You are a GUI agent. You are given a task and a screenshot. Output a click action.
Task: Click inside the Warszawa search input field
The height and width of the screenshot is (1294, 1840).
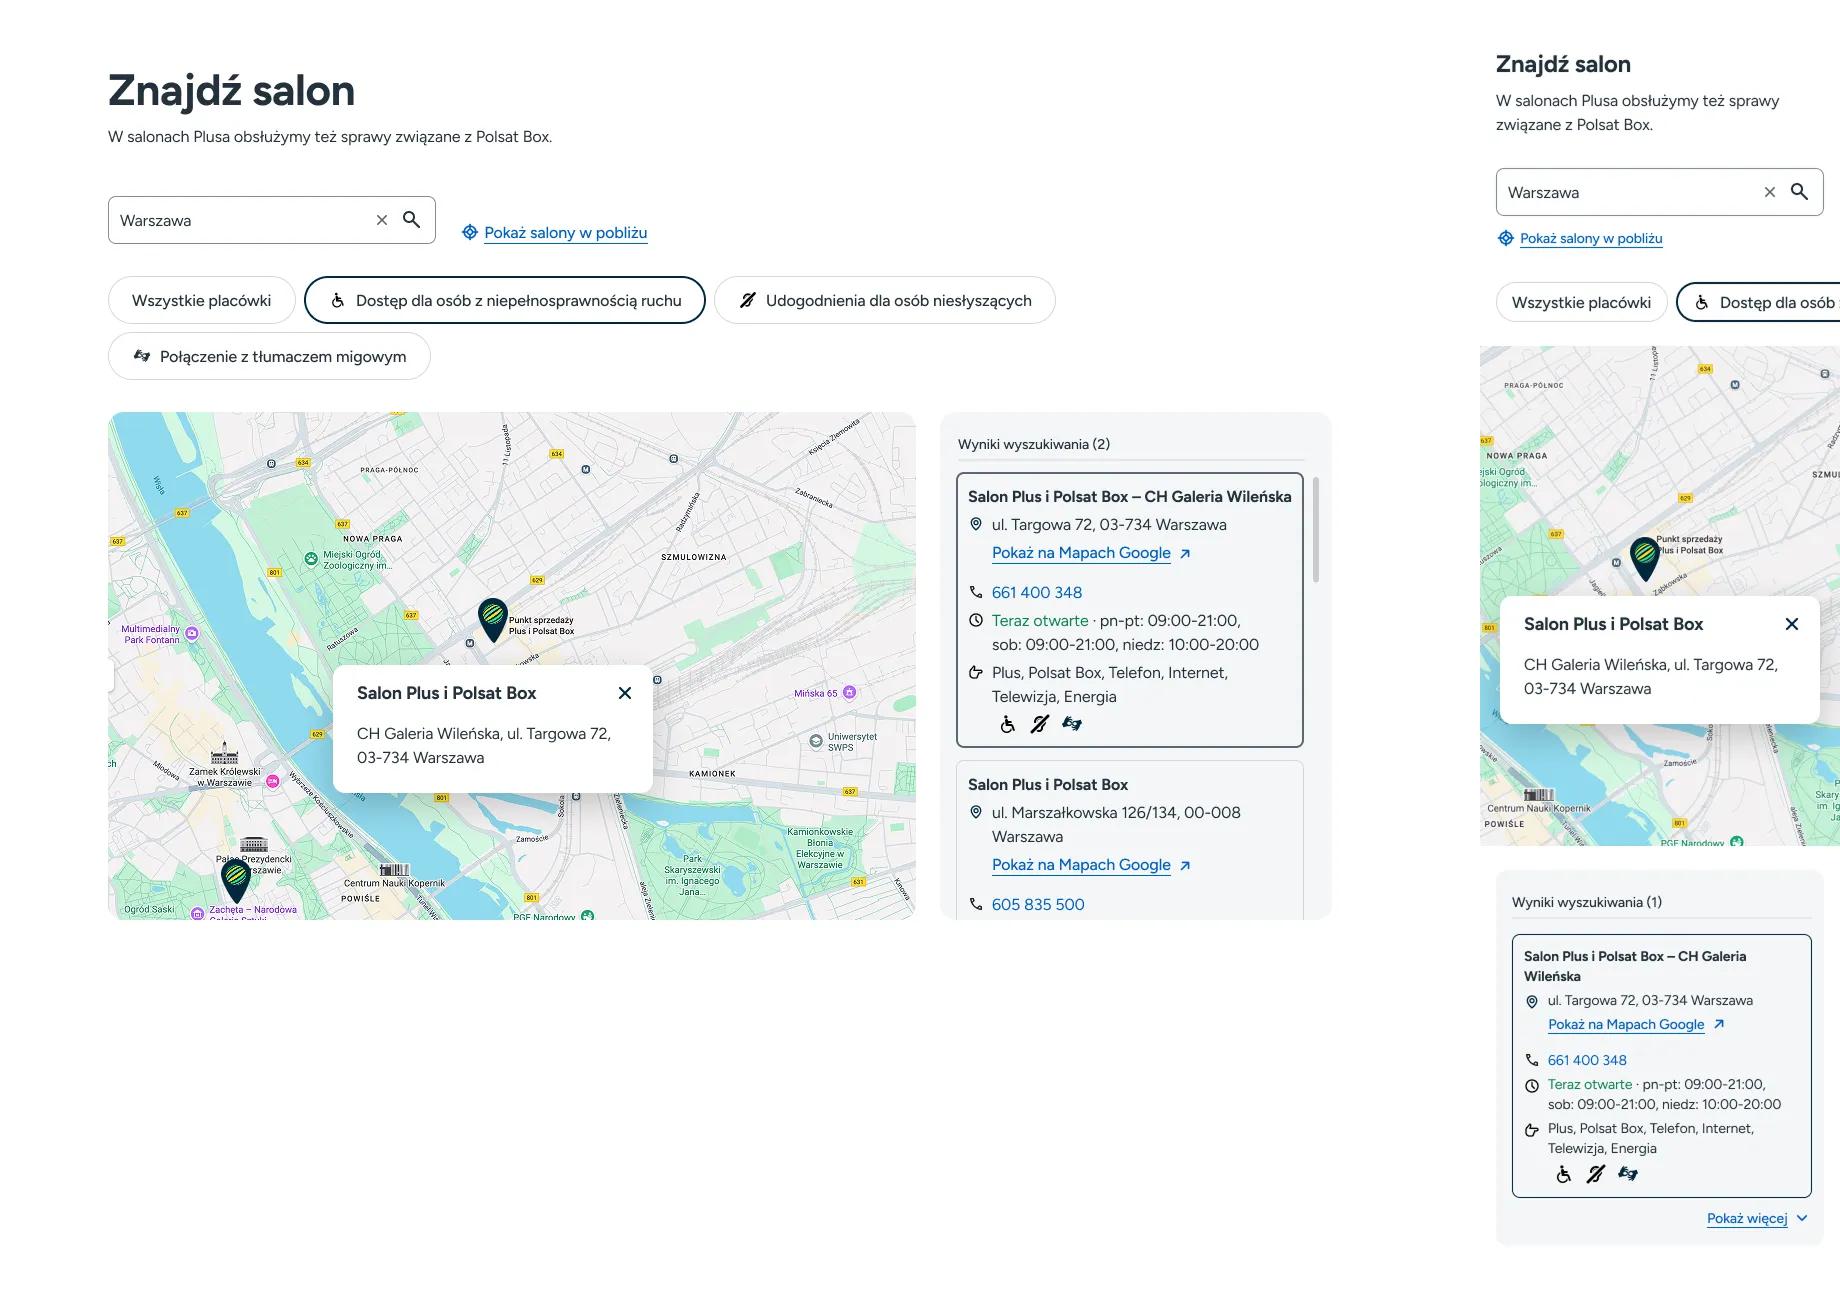(240, 219)
